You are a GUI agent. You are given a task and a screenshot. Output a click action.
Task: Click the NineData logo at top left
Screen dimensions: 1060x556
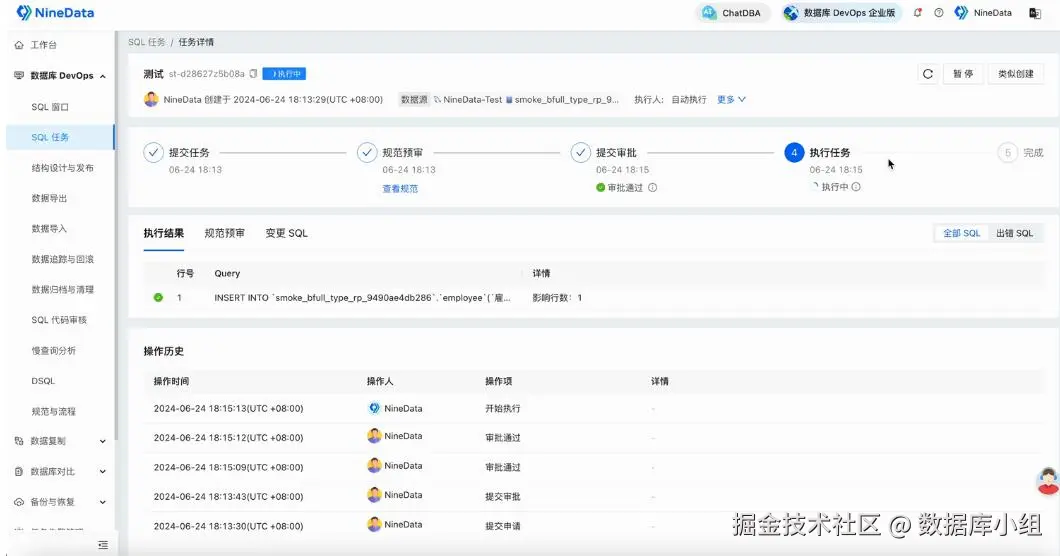tap(55, 13)
